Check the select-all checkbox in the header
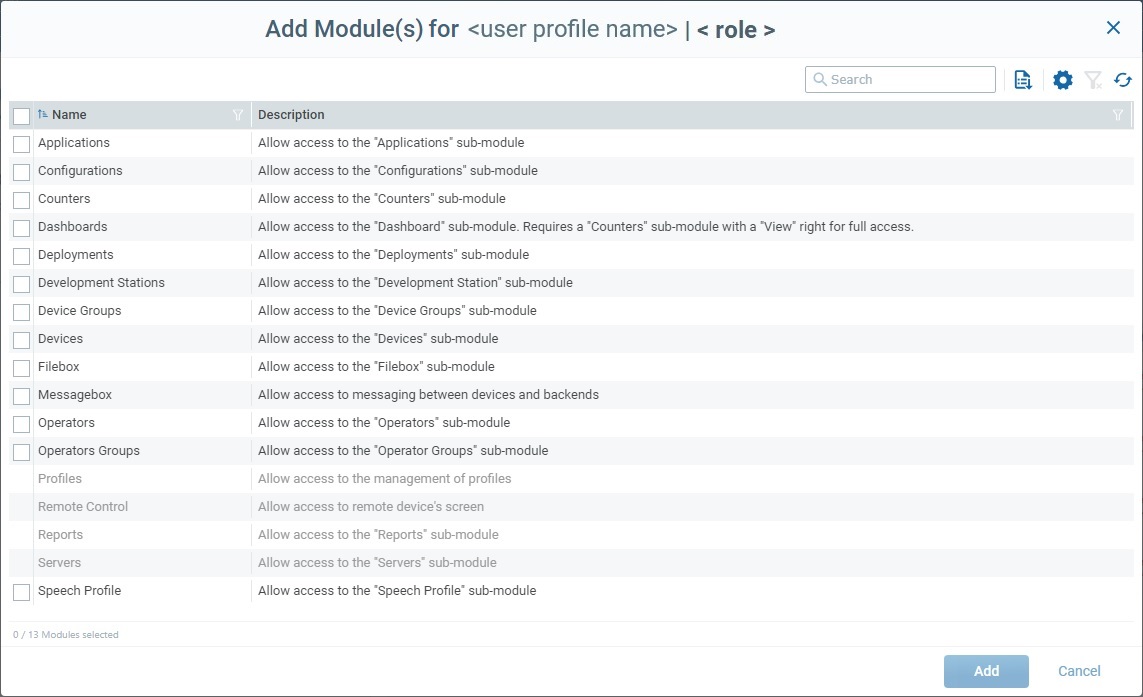This screenshot has width=1143, height=697. click(21, 115)
